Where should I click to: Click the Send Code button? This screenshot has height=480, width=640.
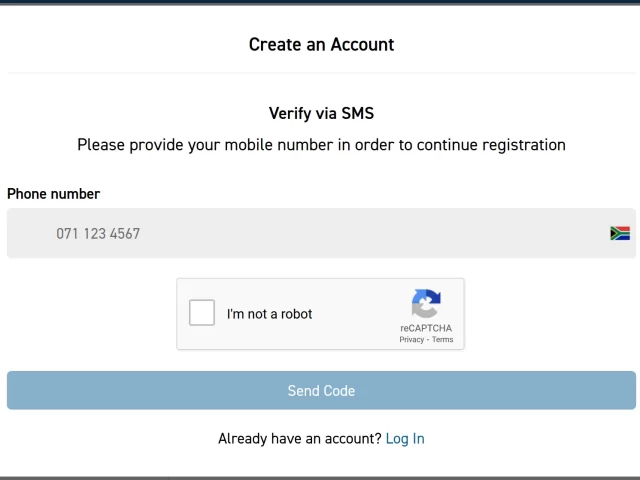321,390
